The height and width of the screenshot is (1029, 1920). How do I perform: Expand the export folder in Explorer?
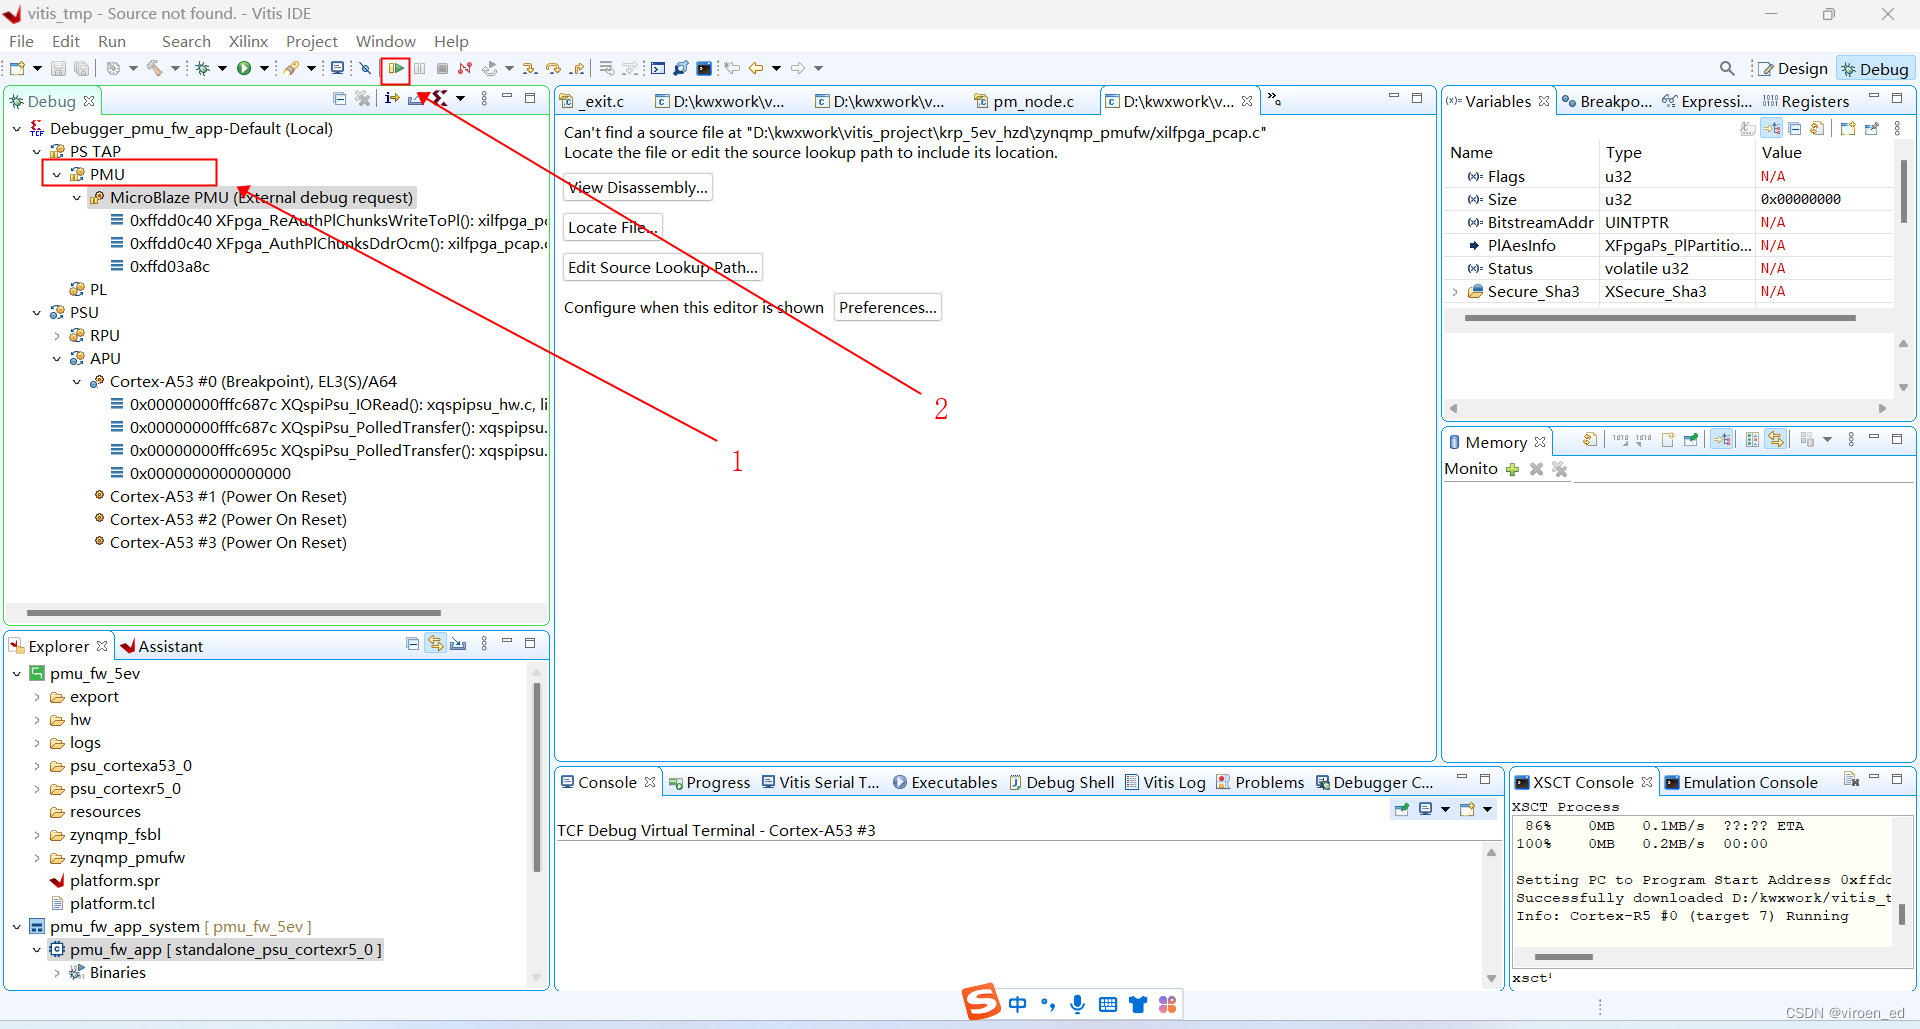[x=38, y=697]
